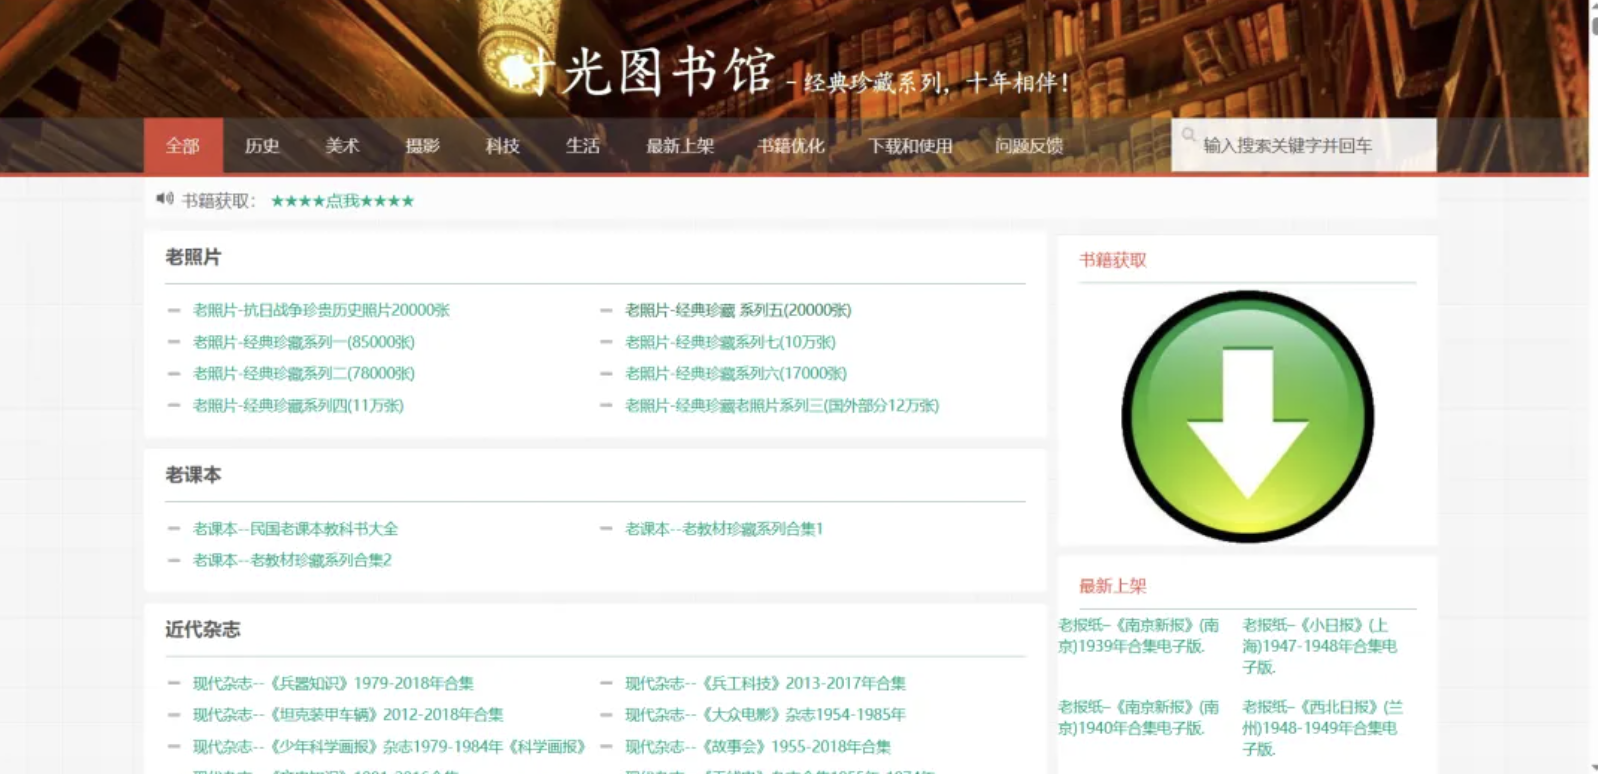Open 老照片-经典珍藏系列七(10万张) link

pos(730,342)
